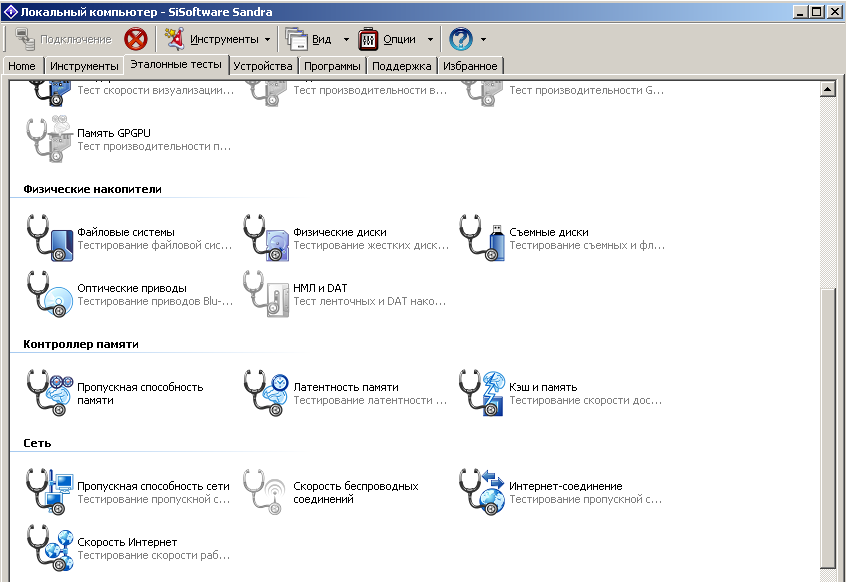The height and width of the screenshot is (582, 846).
Task: Click the text 'Тестирование скорости раб…'
Action: [x=154, y=555]
